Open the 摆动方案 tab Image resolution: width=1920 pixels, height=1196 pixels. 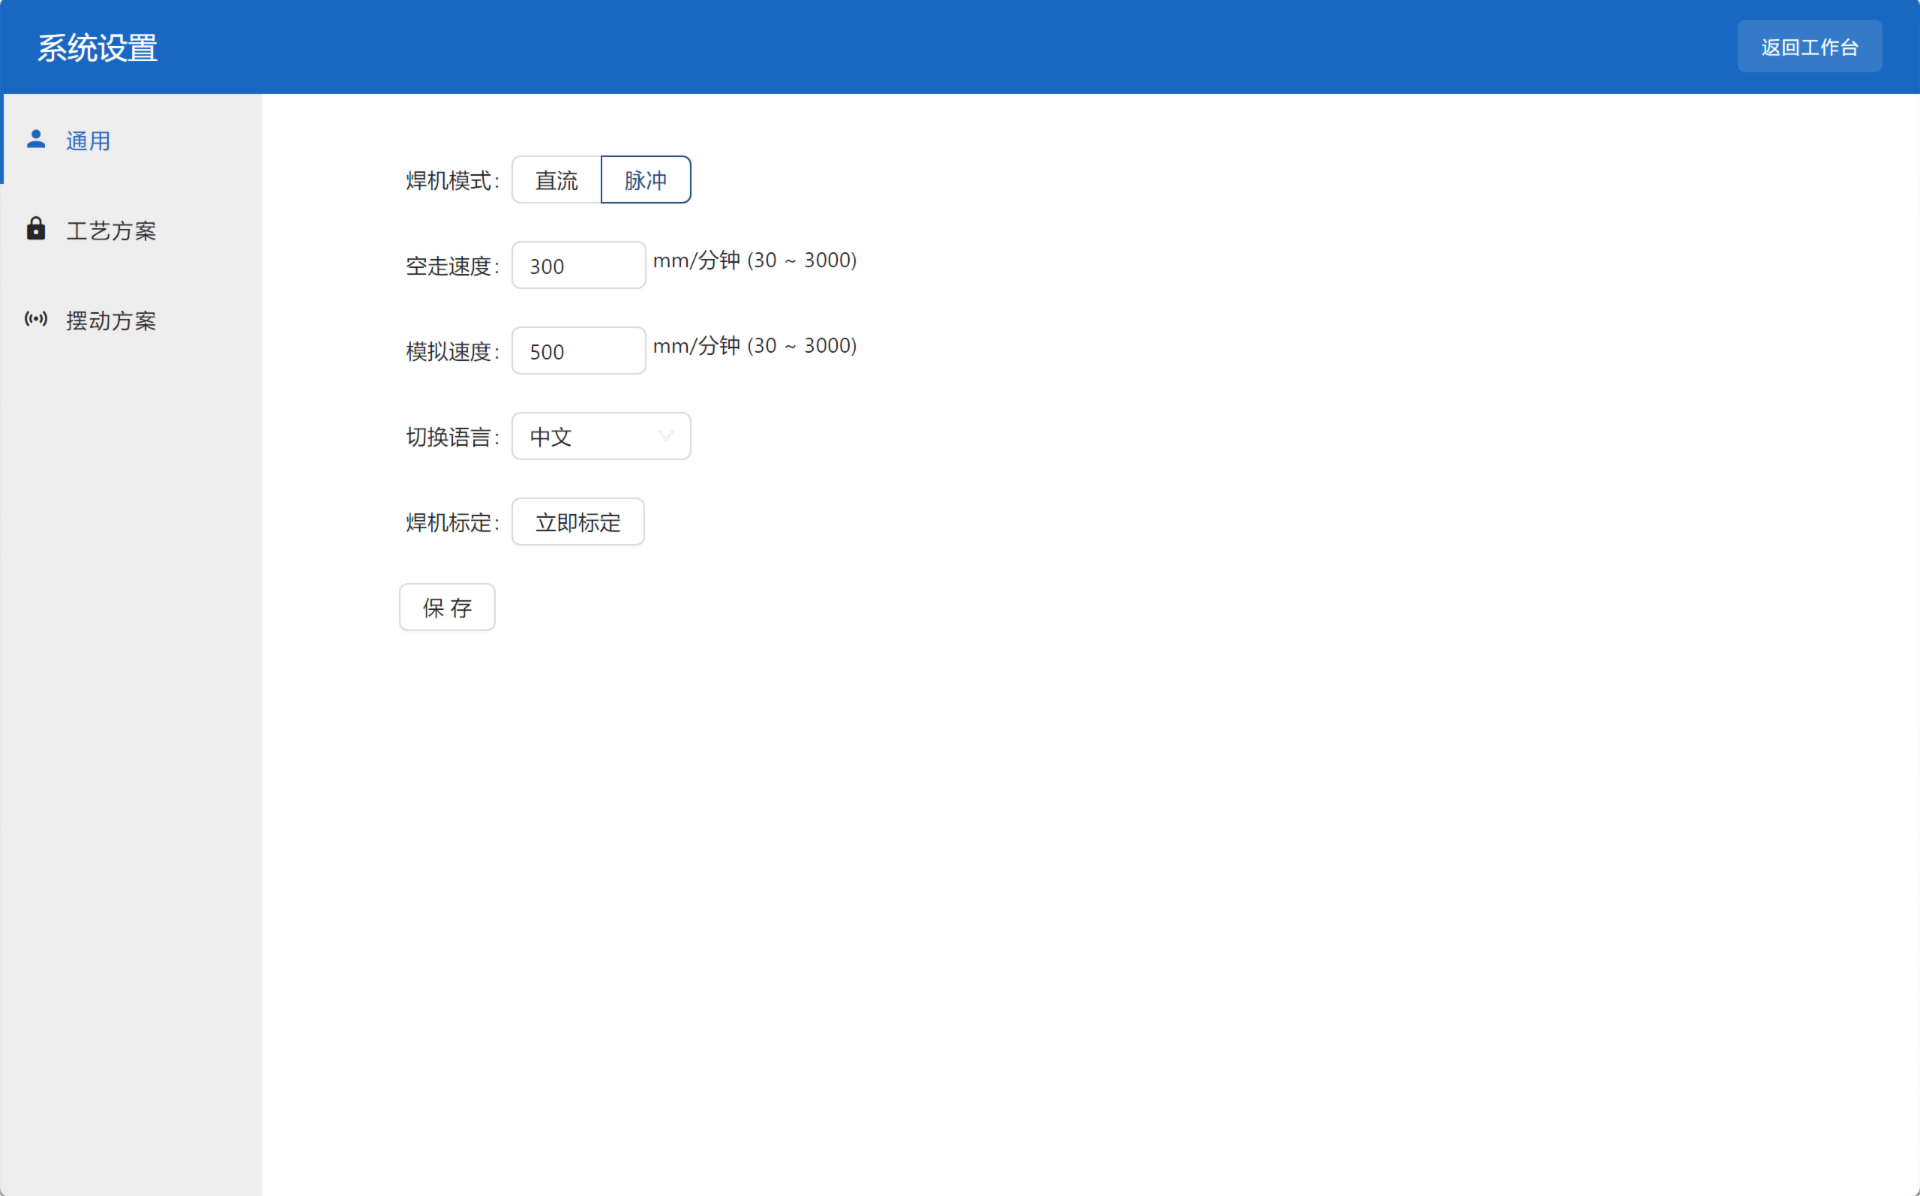click(x=111, y=321)
